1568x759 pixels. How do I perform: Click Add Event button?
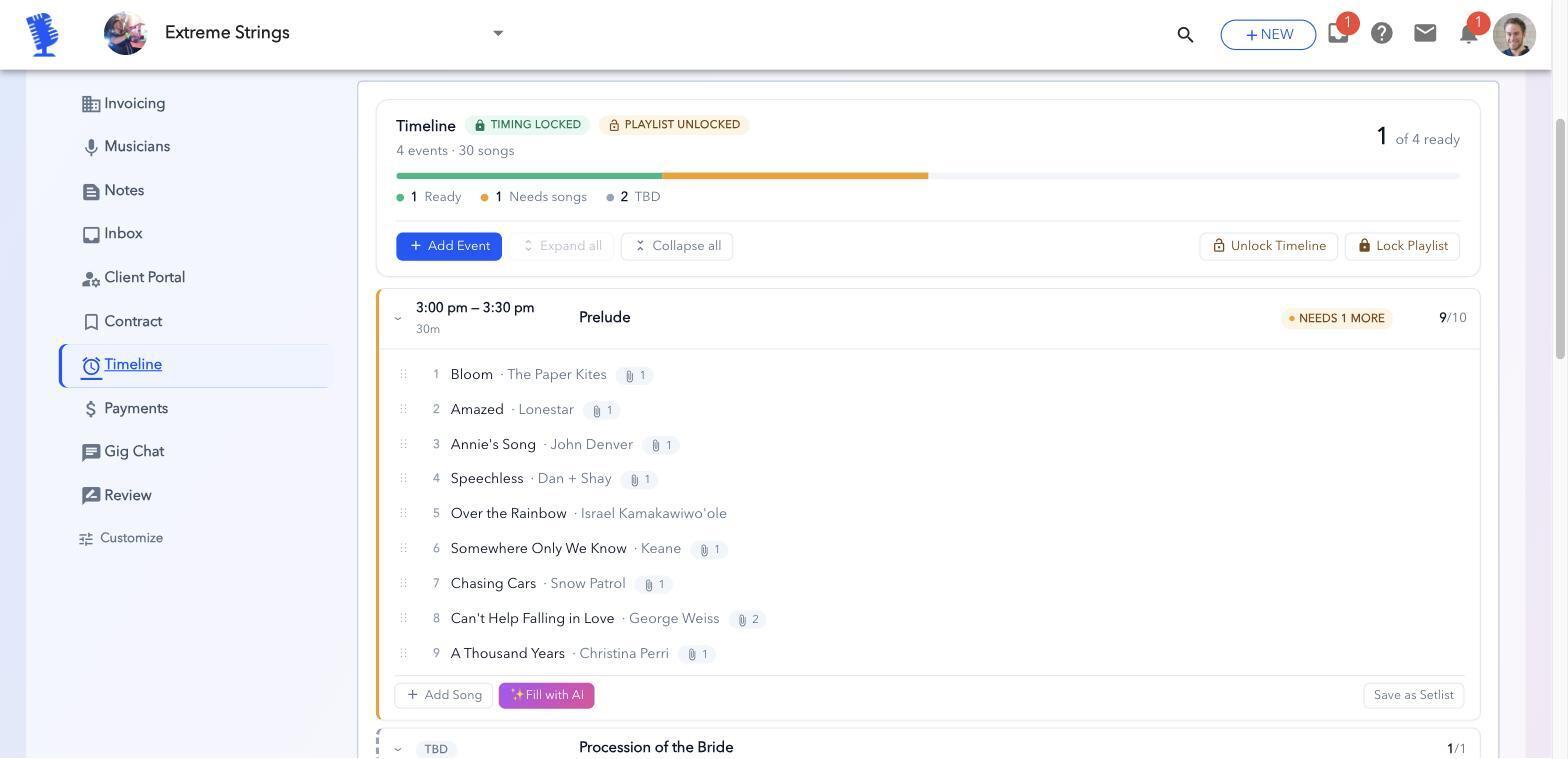pyautogui.click(x=449, y=246)
